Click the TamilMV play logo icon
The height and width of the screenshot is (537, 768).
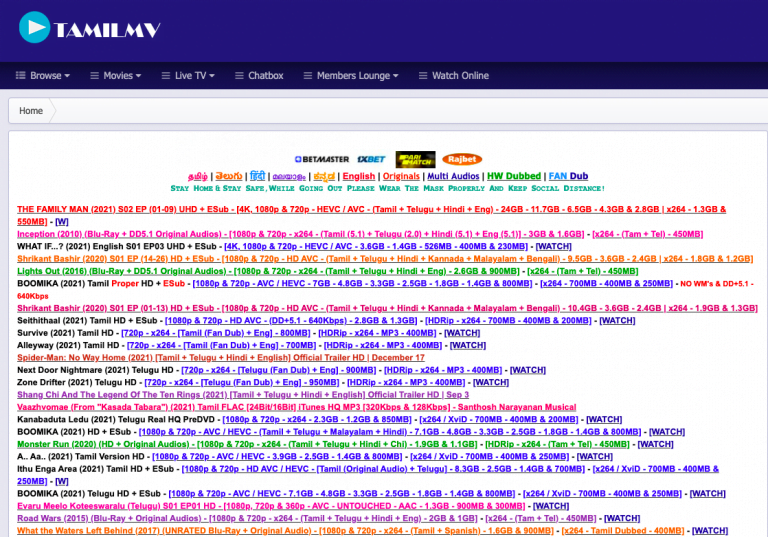[34, 27]
